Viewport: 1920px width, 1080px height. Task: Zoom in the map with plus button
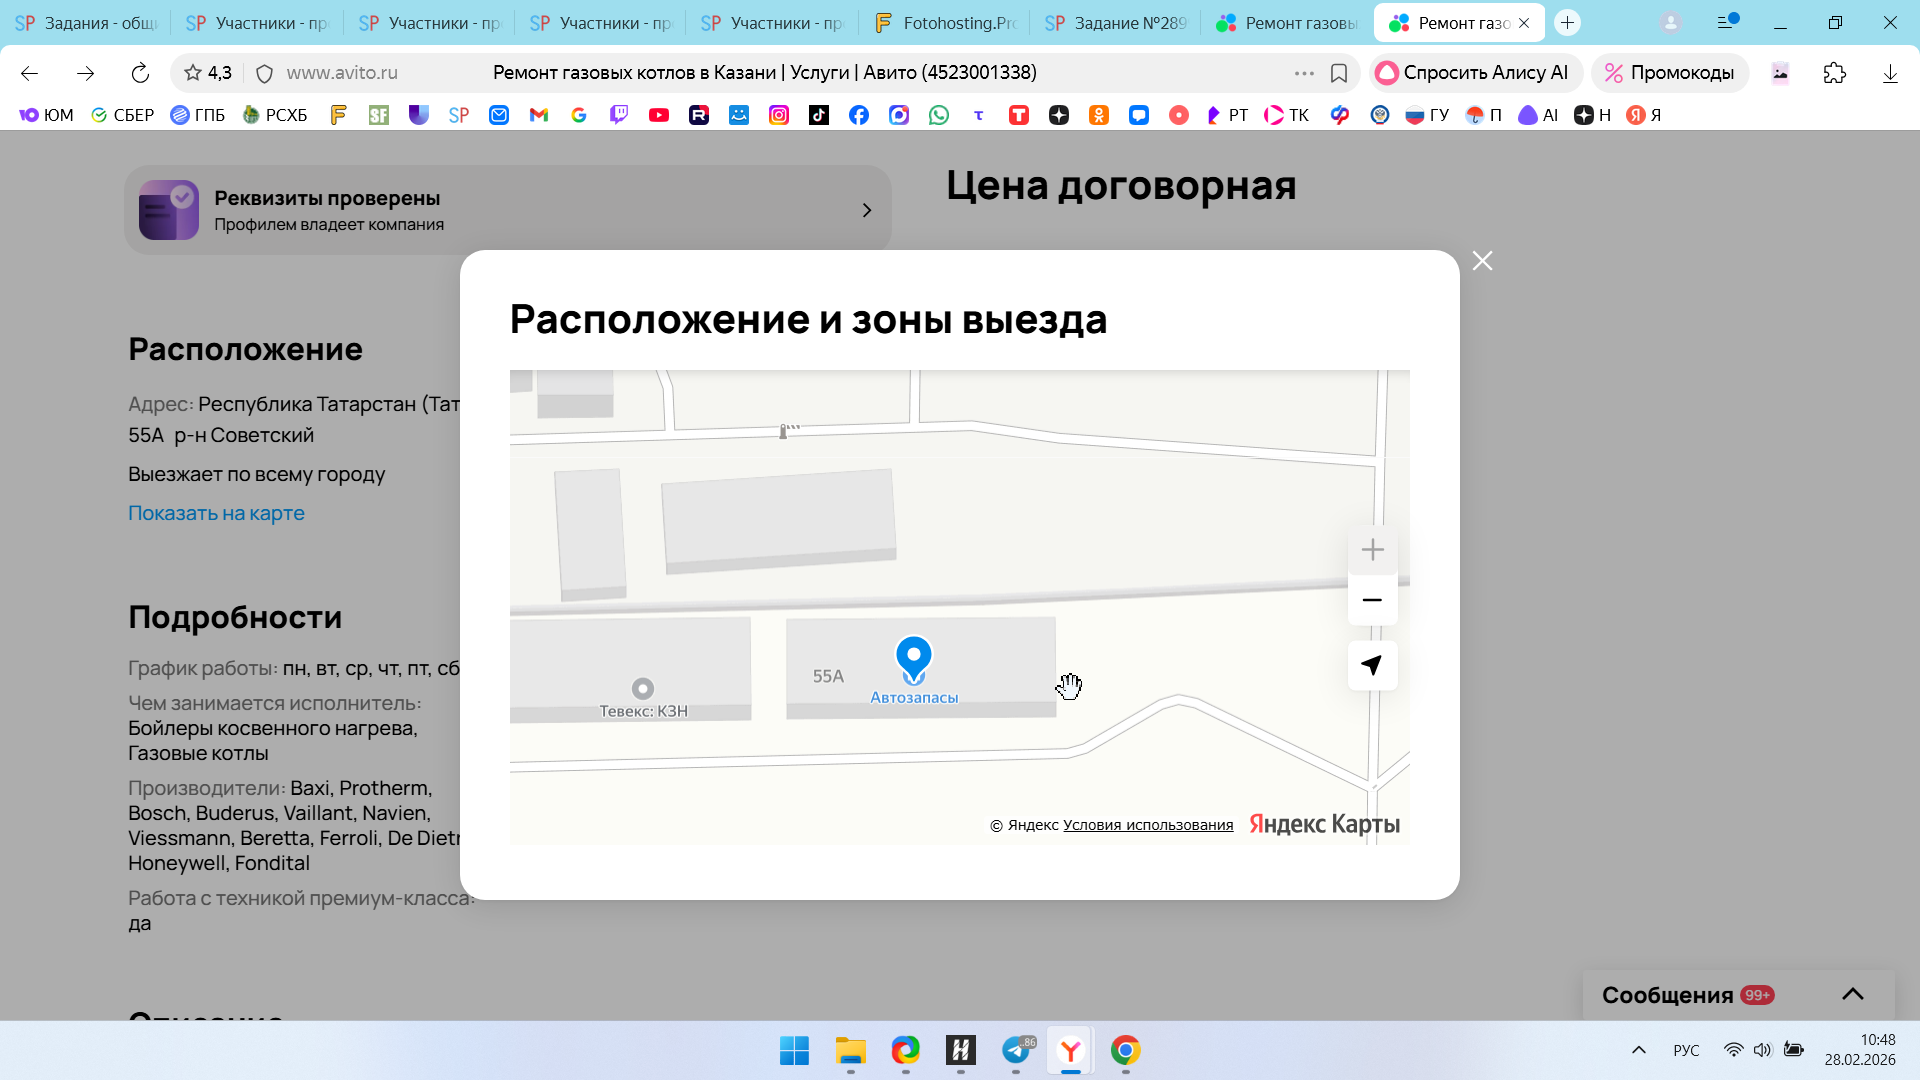(x=1372, y=550)
